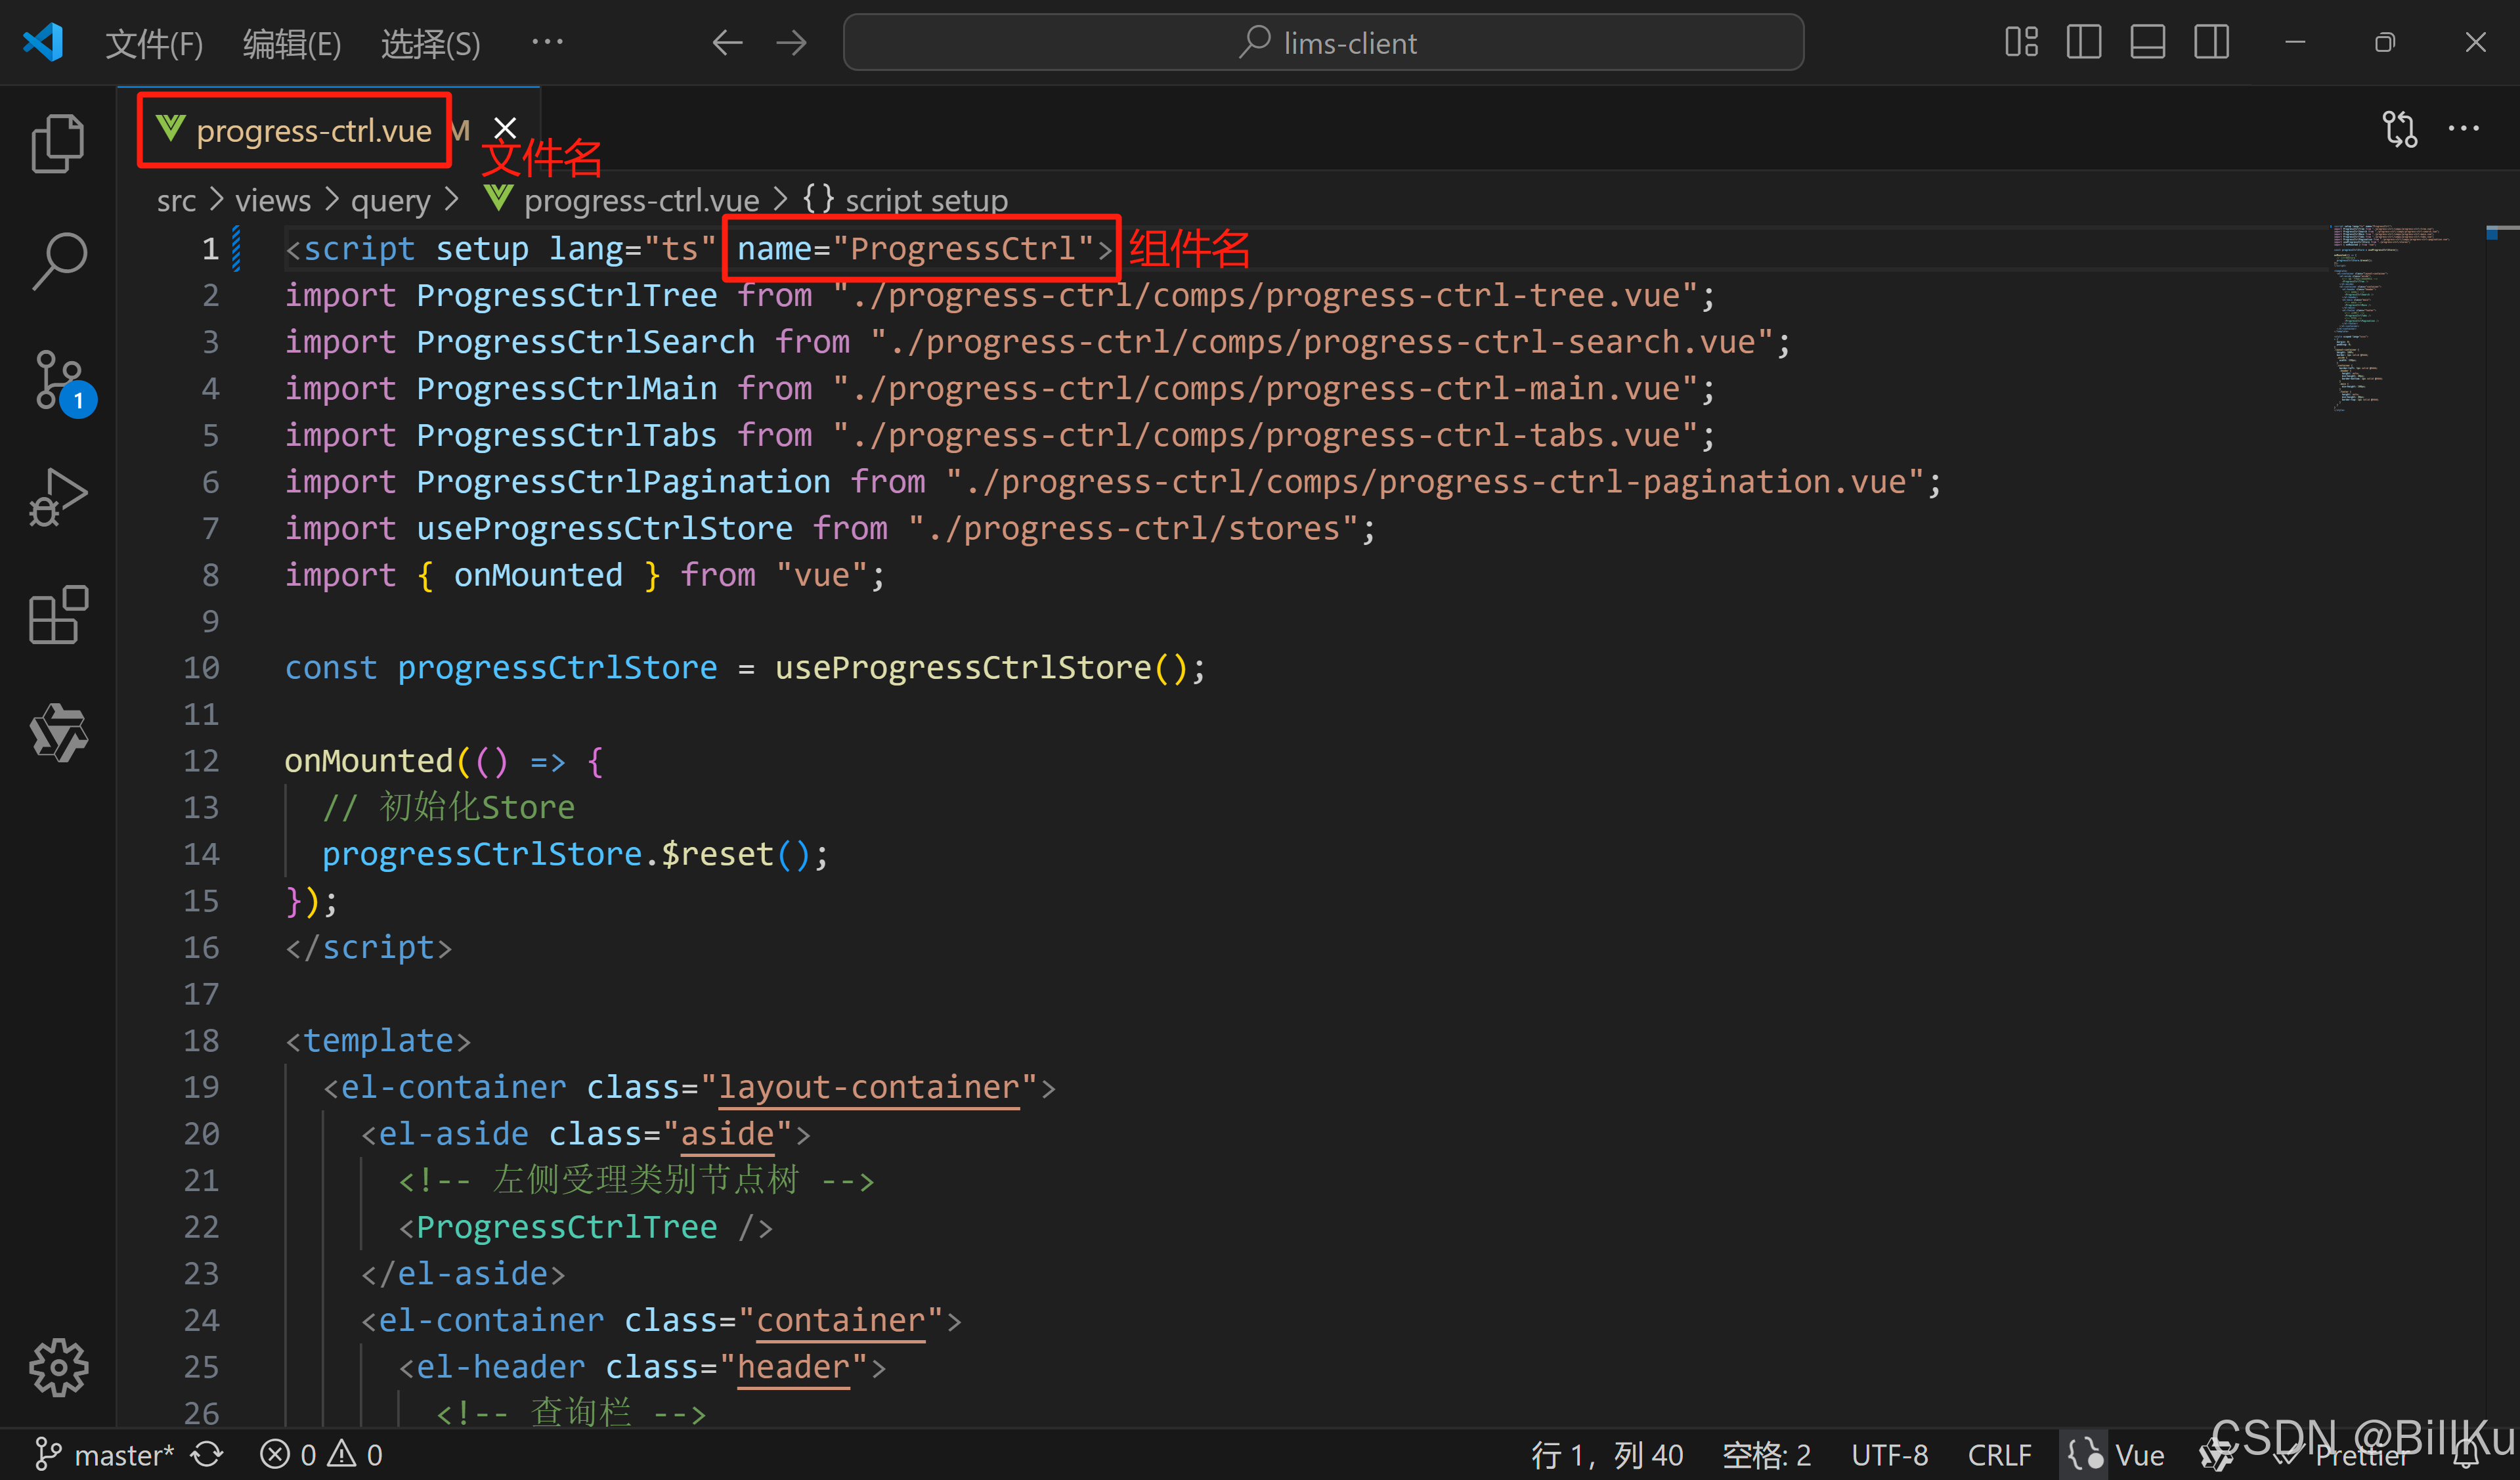Viewport: 2520px width, 1480px height.
Task: Select the progress-ctrl.vue editor tab
Action: [x=313, y=130]
